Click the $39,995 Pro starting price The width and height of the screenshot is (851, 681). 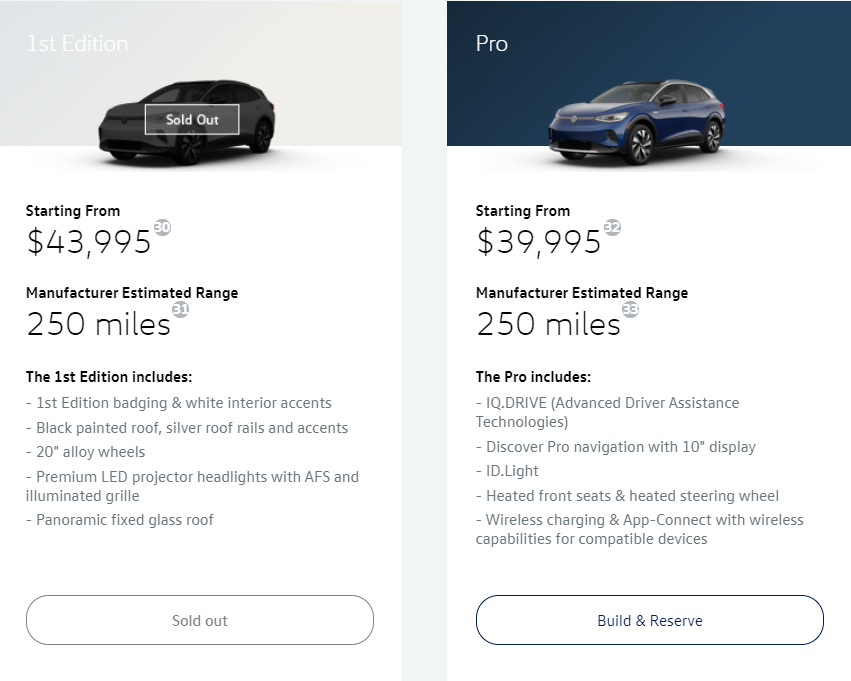point(538,242)
